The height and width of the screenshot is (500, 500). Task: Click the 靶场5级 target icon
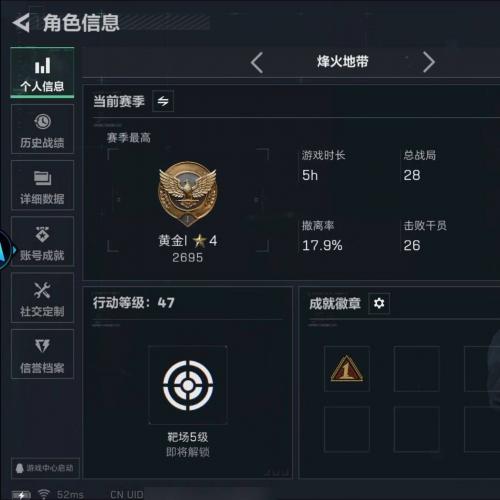coord(188,385)
